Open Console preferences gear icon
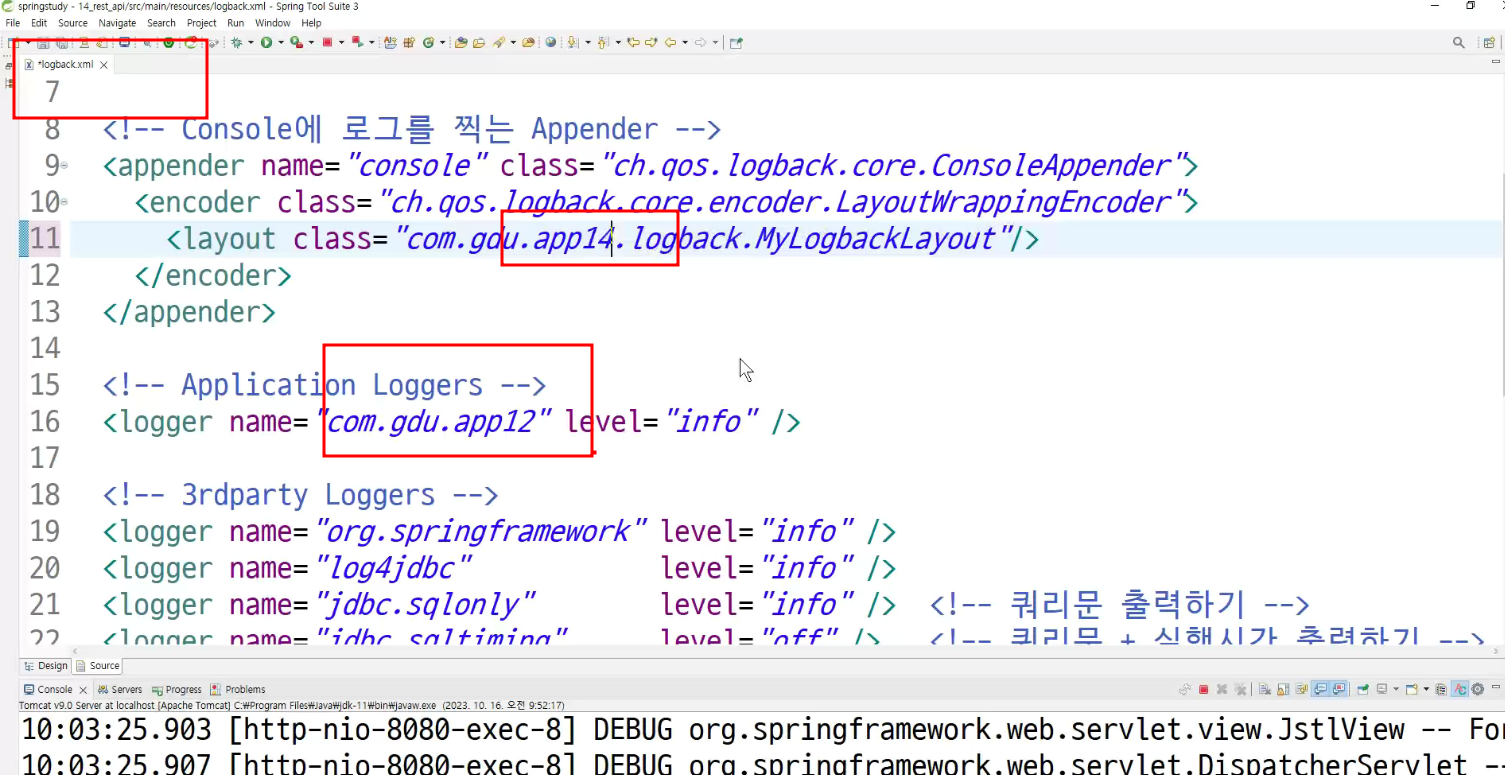Viewport: 1505px width, 775px height. [1478, 689]
